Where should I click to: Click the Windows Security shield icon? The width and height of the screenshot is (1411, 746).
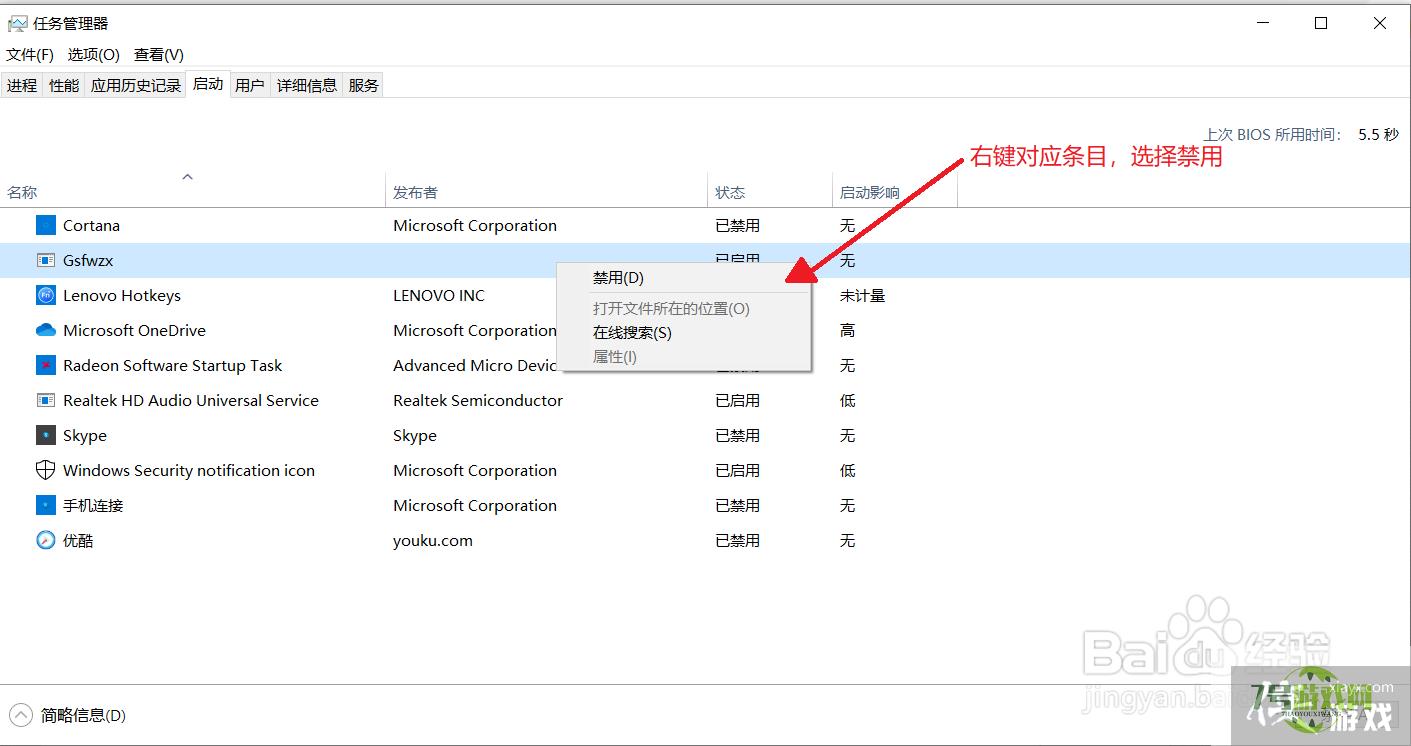point(45,470)
